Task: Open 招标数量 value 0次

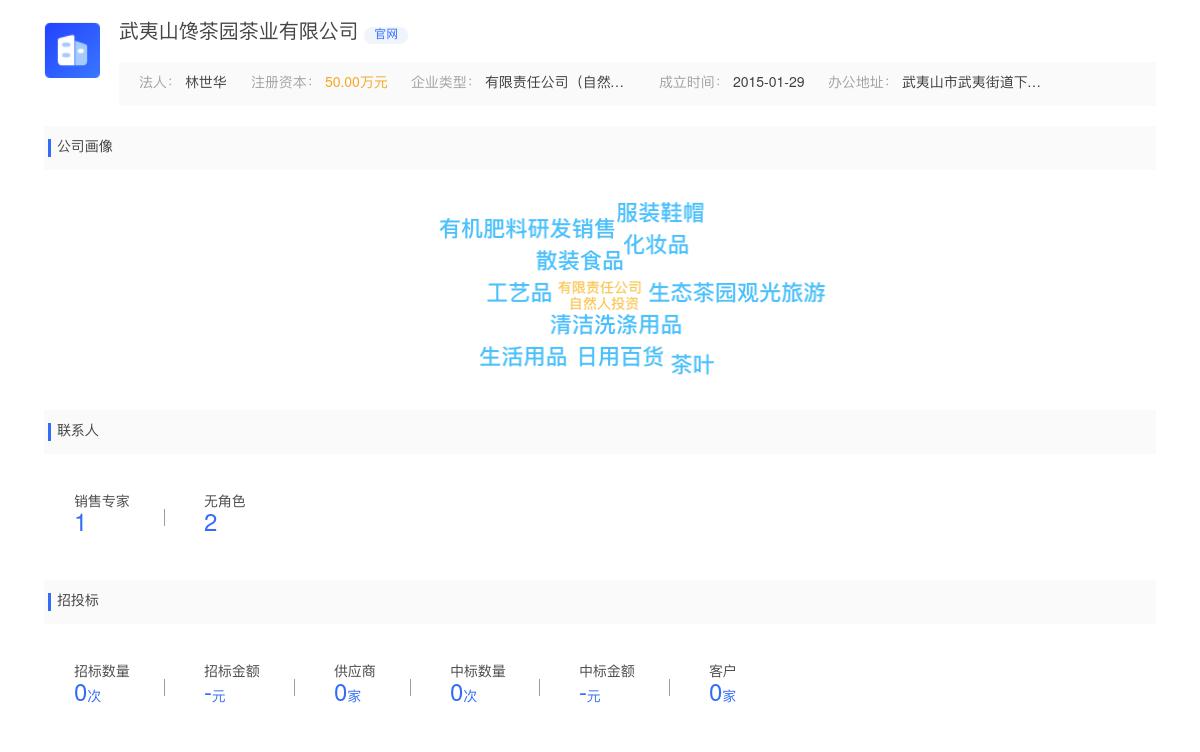Action: 88,693
